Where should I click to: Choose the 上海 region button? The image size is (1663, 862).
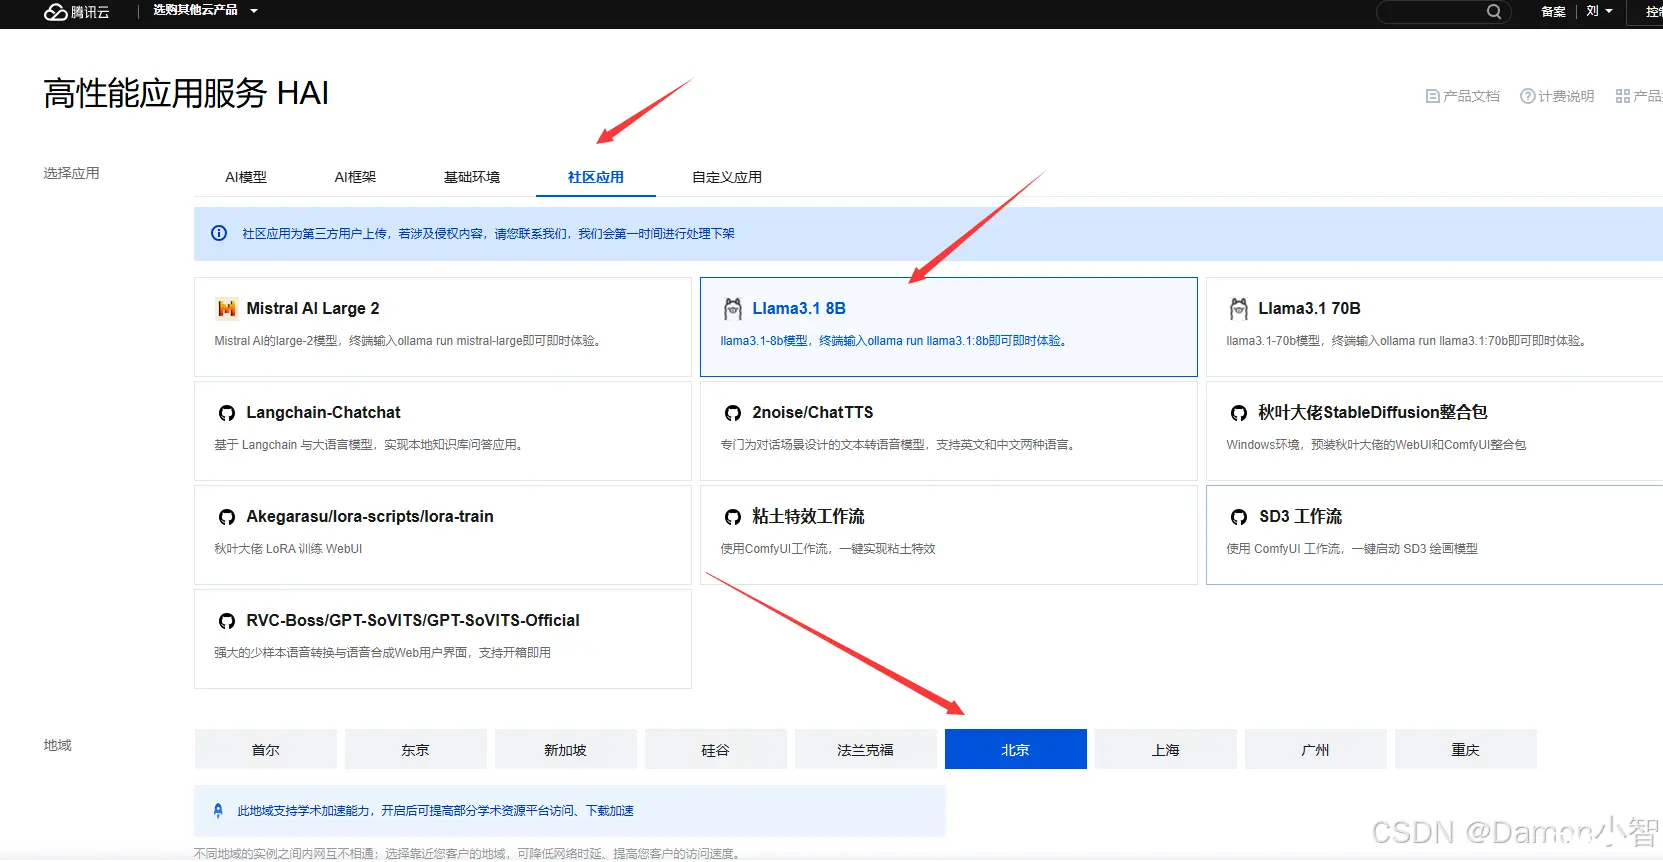[x=1166, y=749]
